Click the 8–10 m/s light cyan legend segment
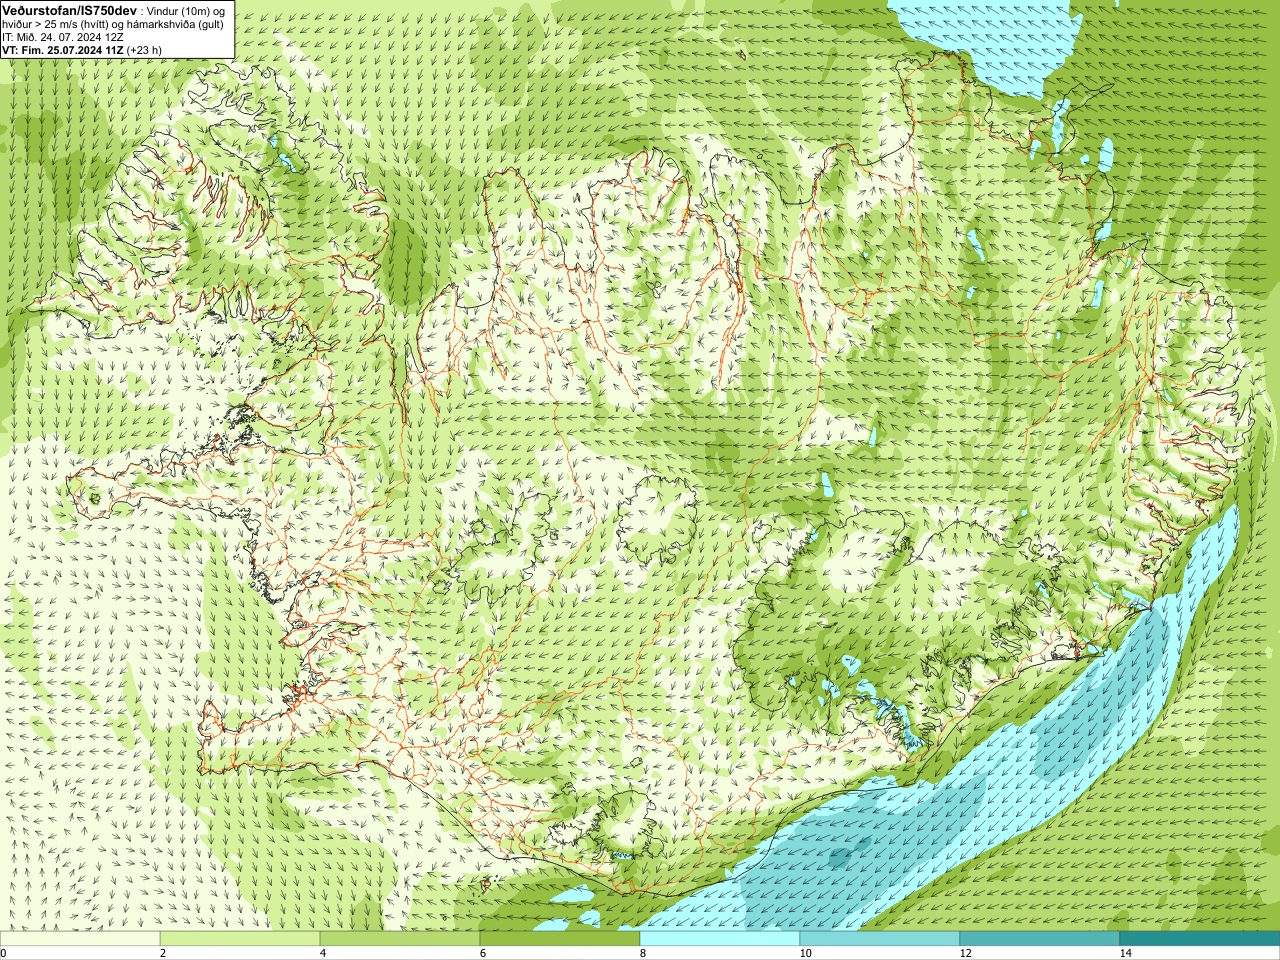Image resolution: width=1280 pixels, height=960 pixels. pyautogui.click(x=720, y=939)
